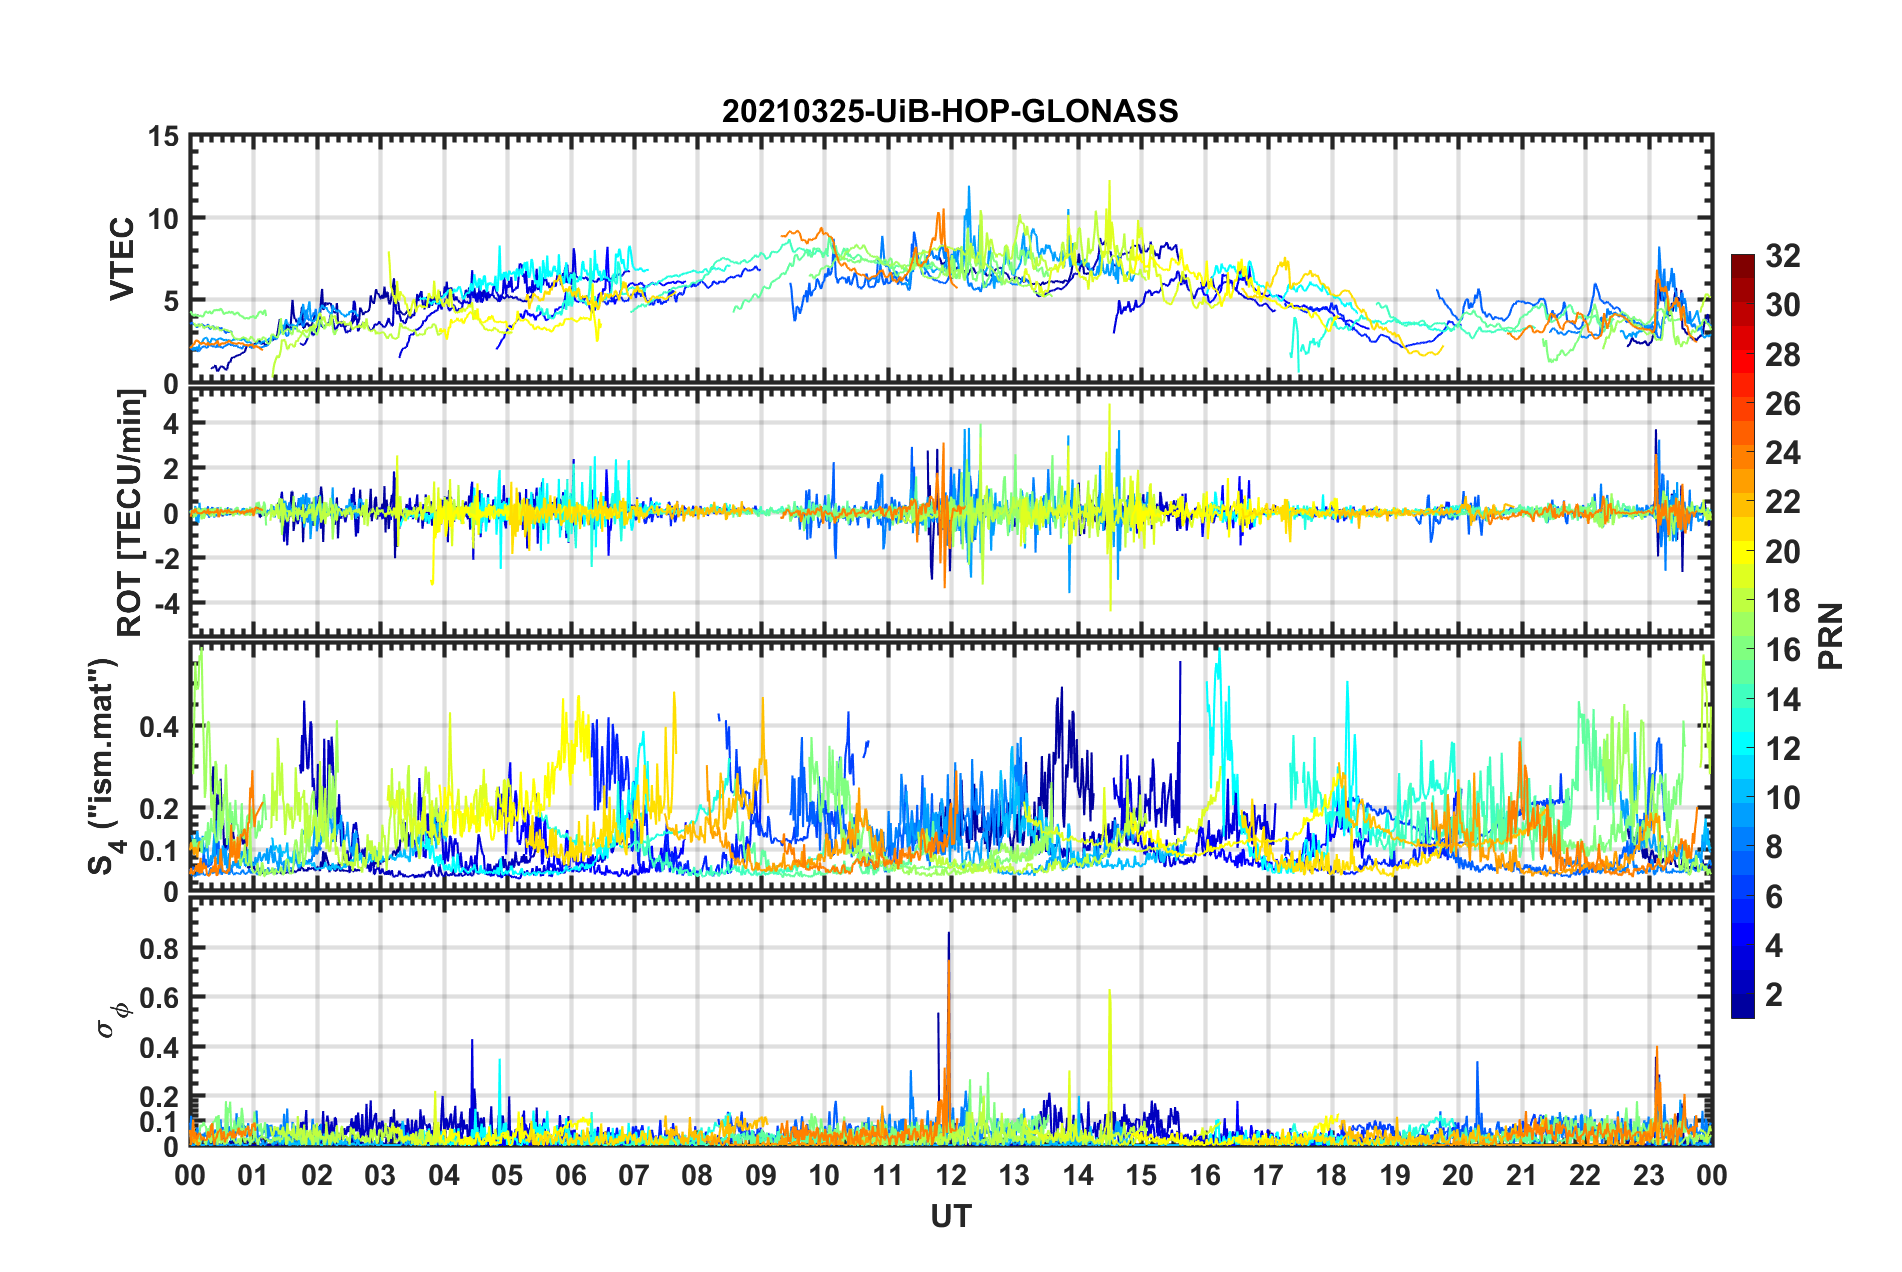
Task: Click the x-axis tick label 11
Action: tap(888, 1175)
